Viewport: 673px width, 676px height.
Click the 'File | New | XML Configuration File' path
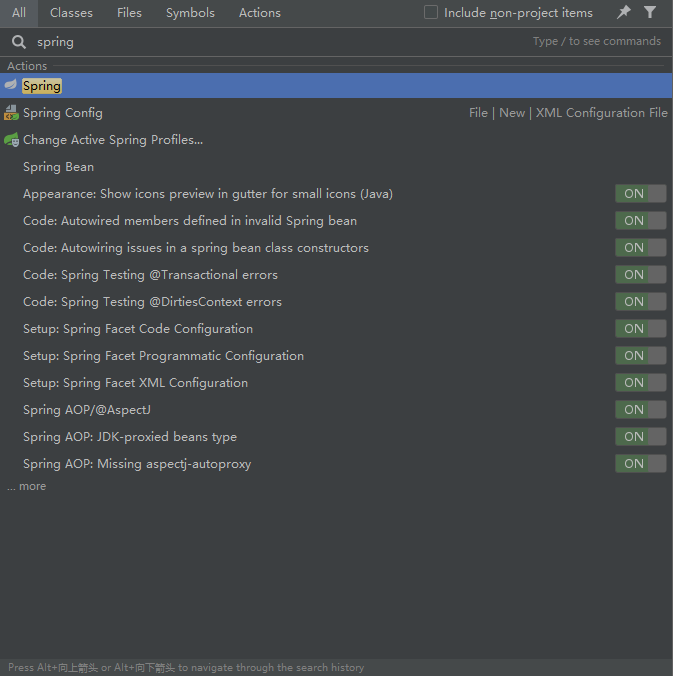568,113
